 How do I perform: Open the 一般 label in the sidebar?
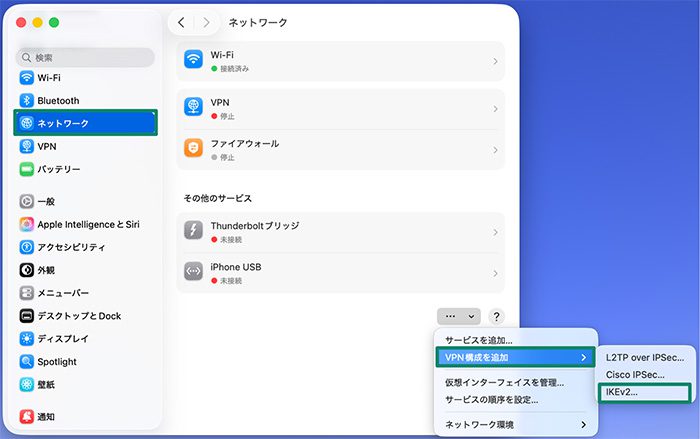click(46, 201)
